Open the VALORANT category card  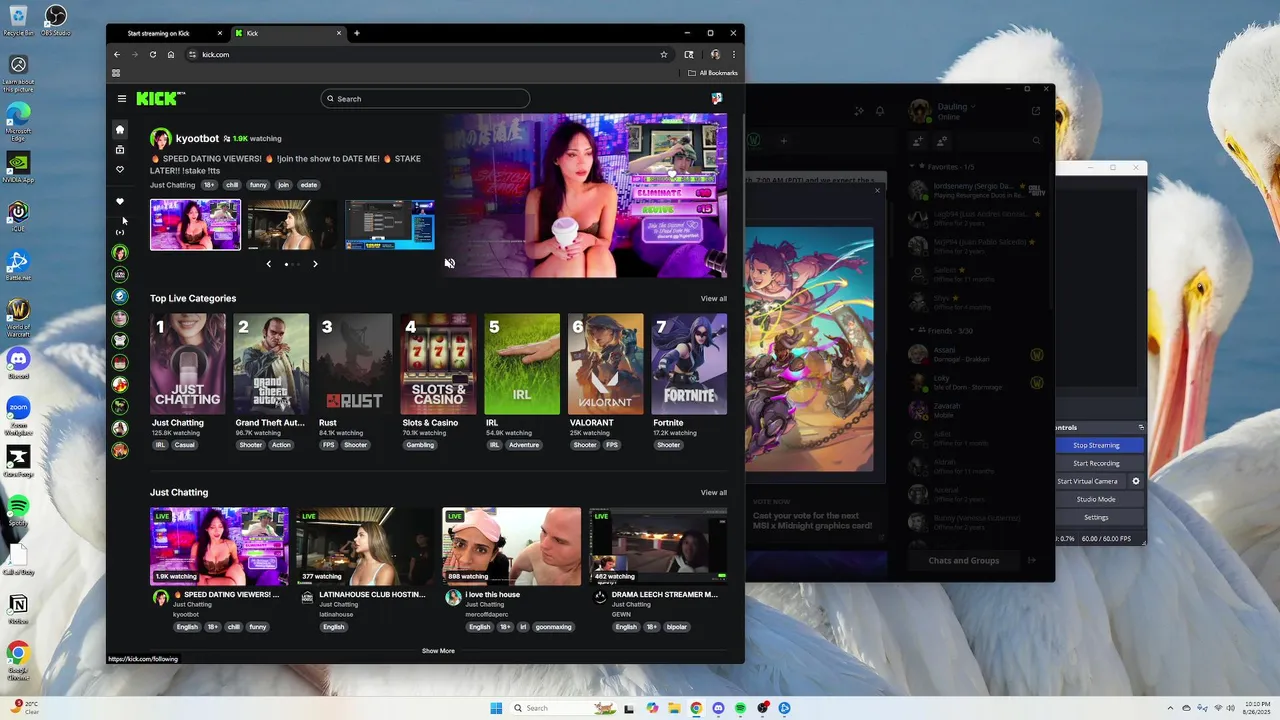[606, 364]
